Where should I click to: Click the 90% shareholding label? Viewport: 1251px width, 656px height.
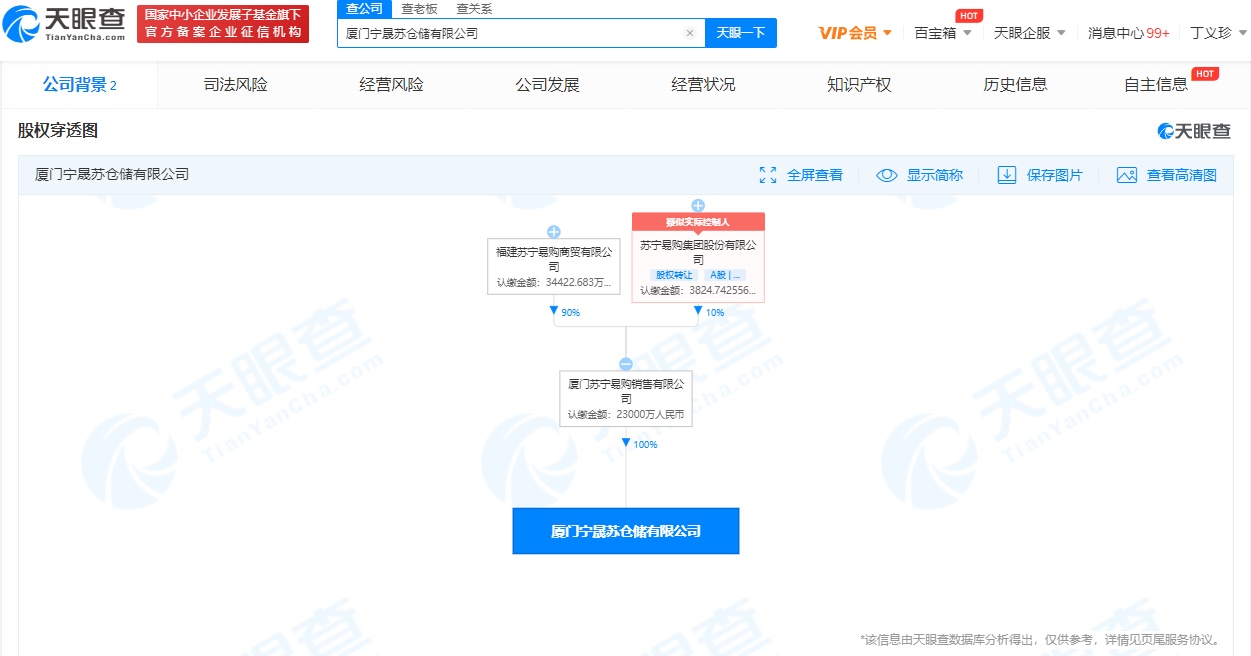[x=570, y=313]
